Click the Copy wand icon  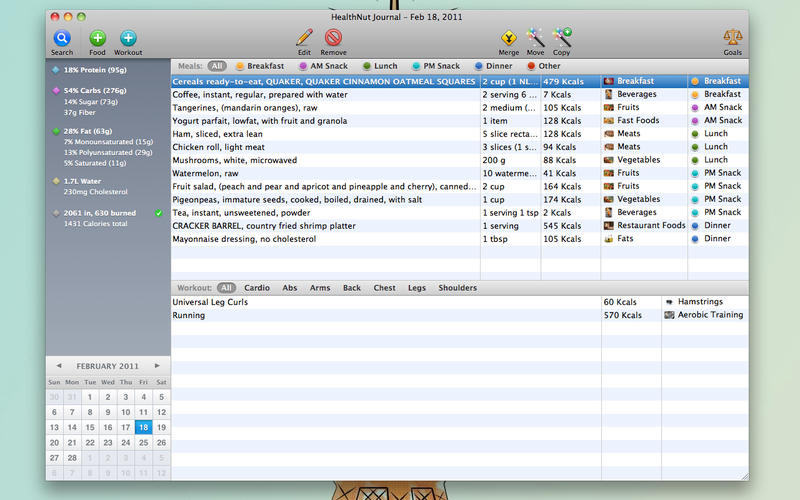coord(562,38)
